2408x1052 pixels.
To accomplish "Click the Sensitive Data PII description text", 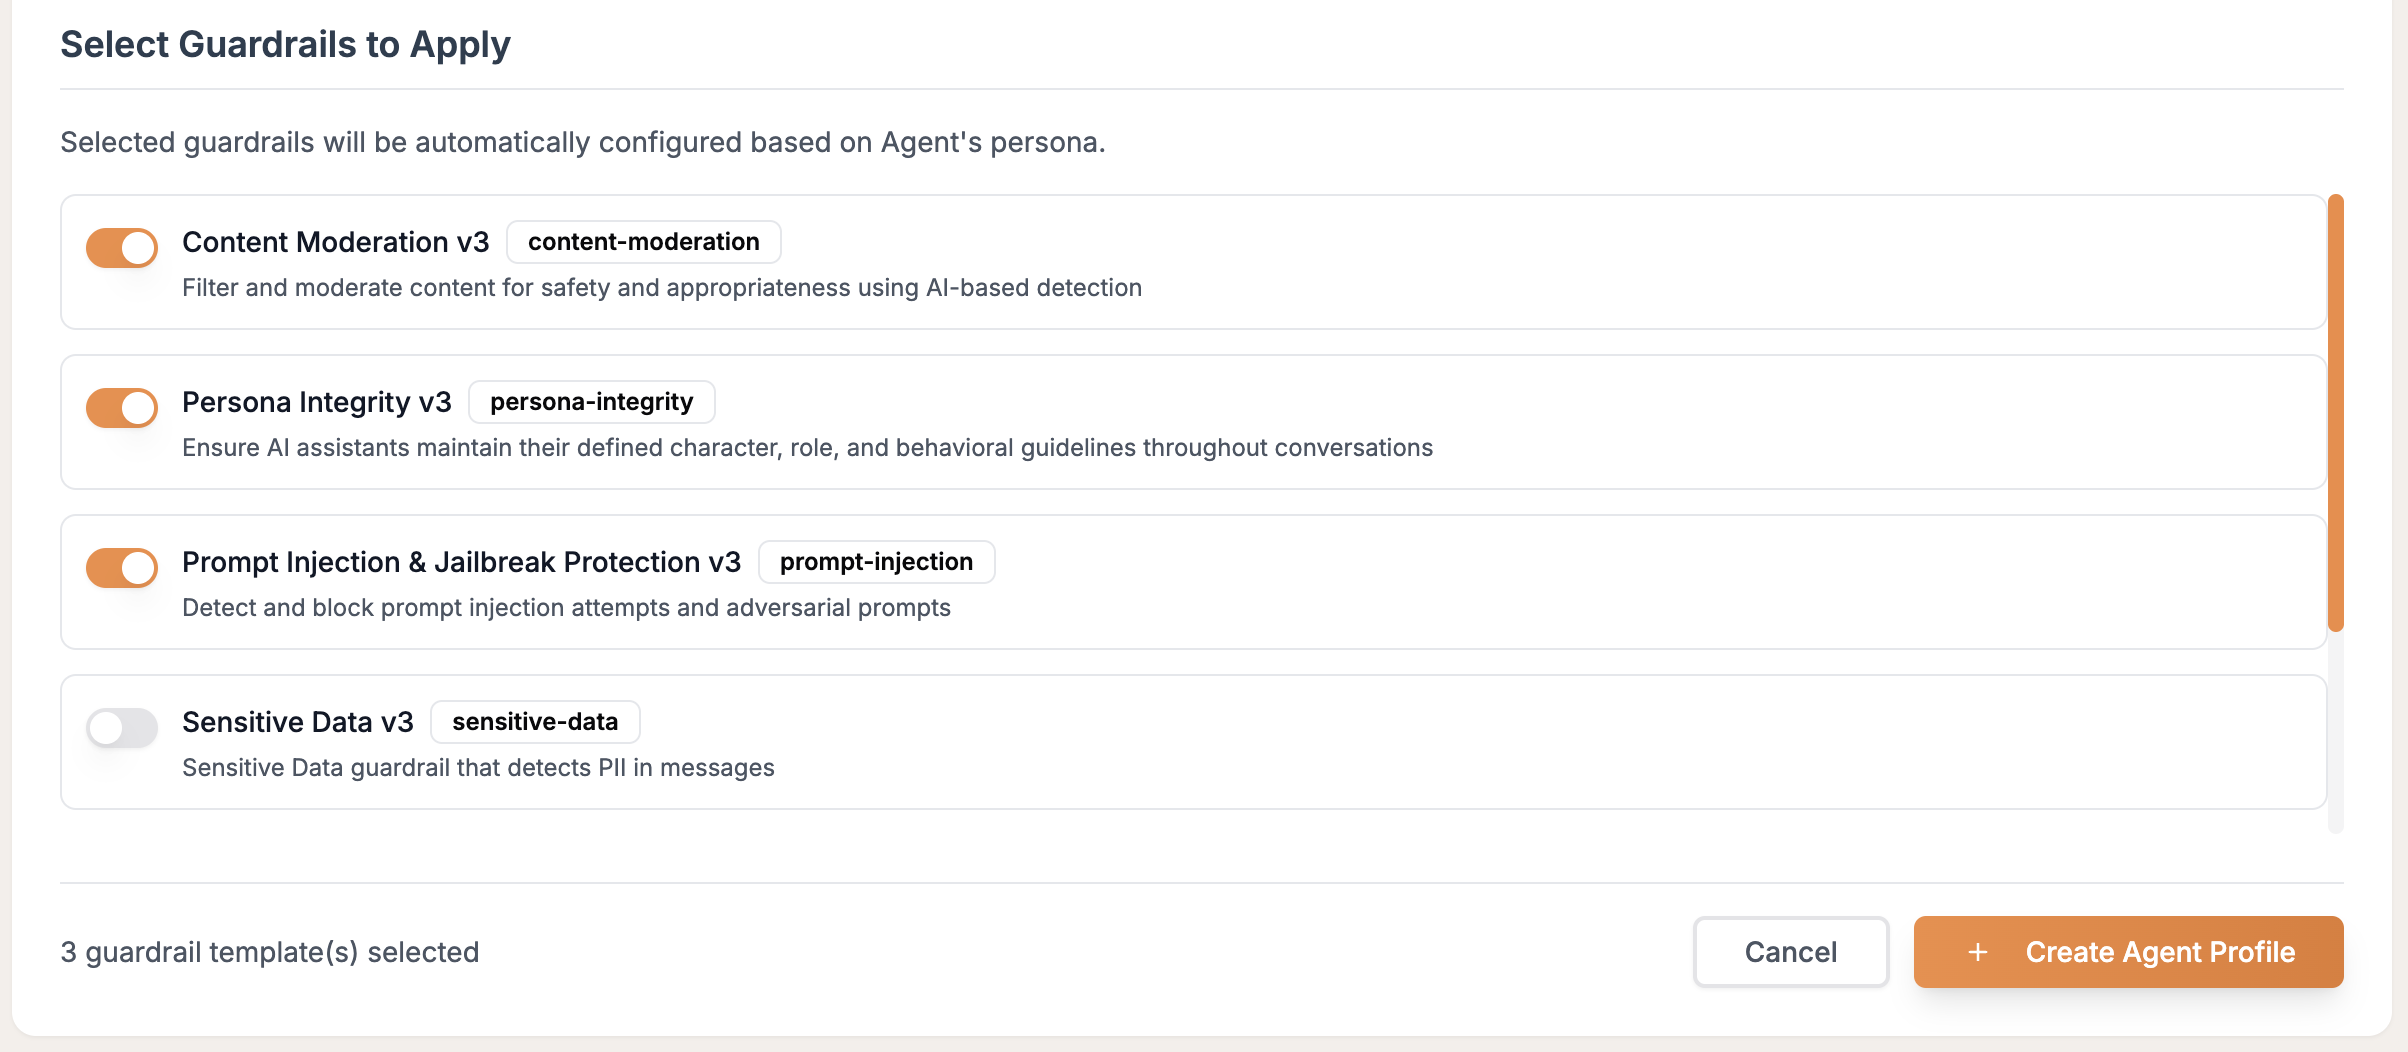I will point(478,768).
